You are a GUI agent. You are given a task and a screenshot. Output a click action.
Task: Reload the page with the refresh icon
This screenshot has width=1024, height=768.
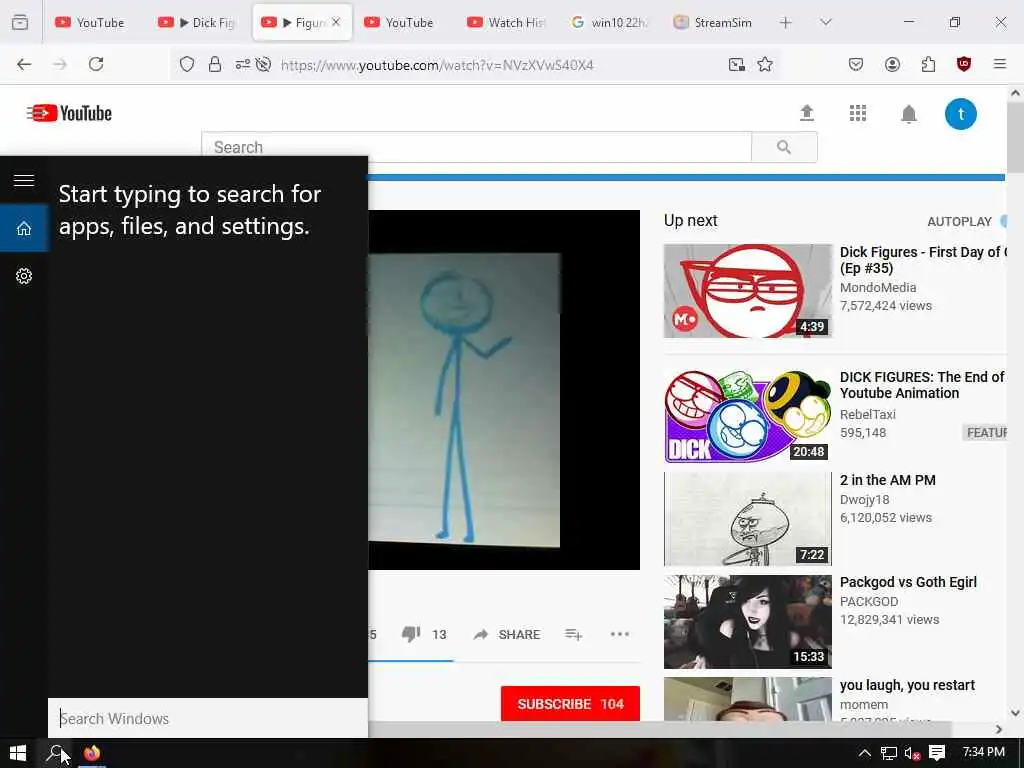(96, 64)
